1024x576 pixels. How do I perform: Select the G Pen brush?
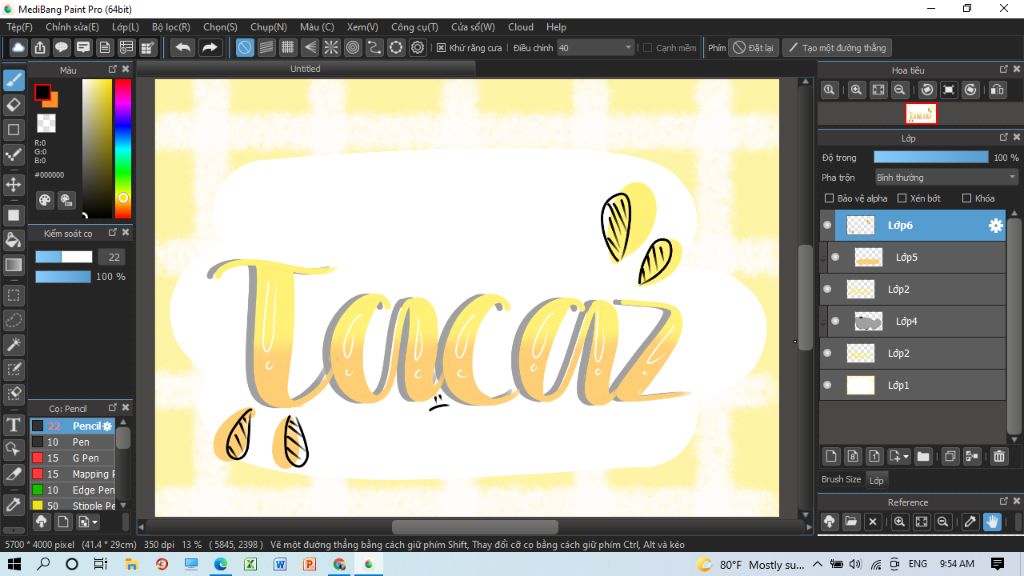[73, 458]
